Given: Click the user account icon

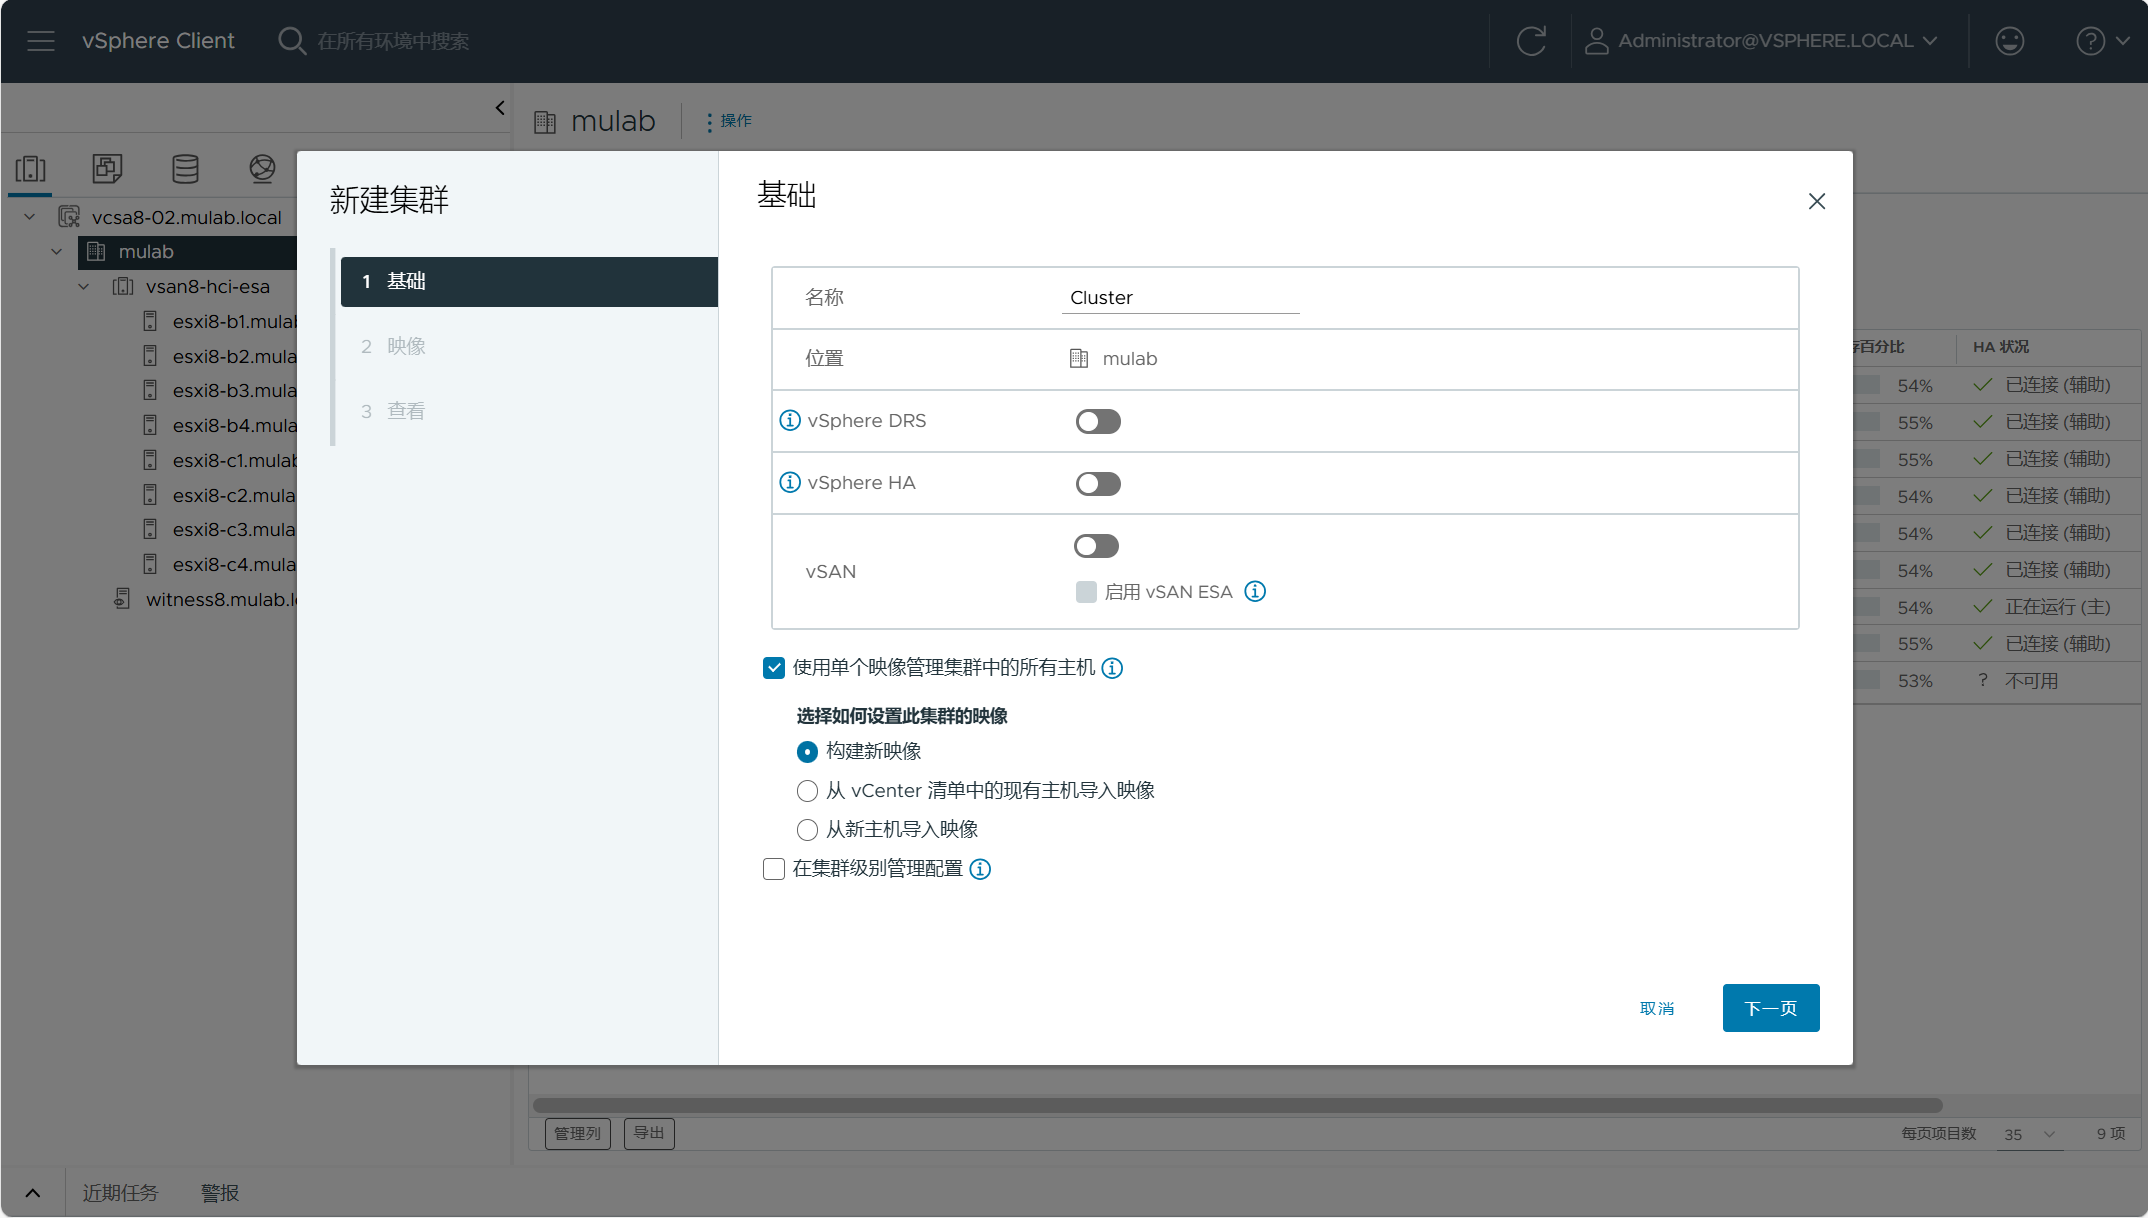Looking at the screenshot, I should pyautogui.click(x=1597, y=41).
